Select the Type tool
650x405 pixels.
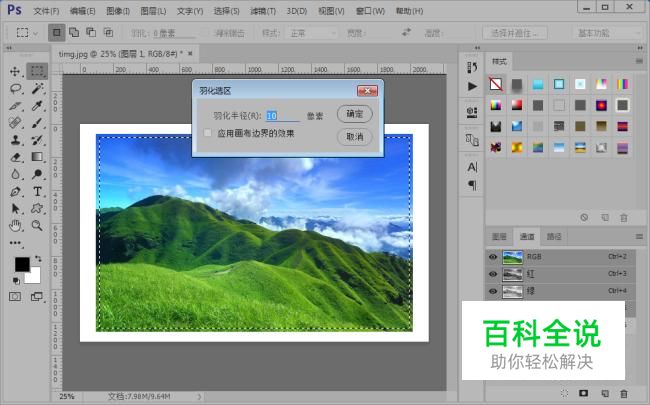pos(37,192)
